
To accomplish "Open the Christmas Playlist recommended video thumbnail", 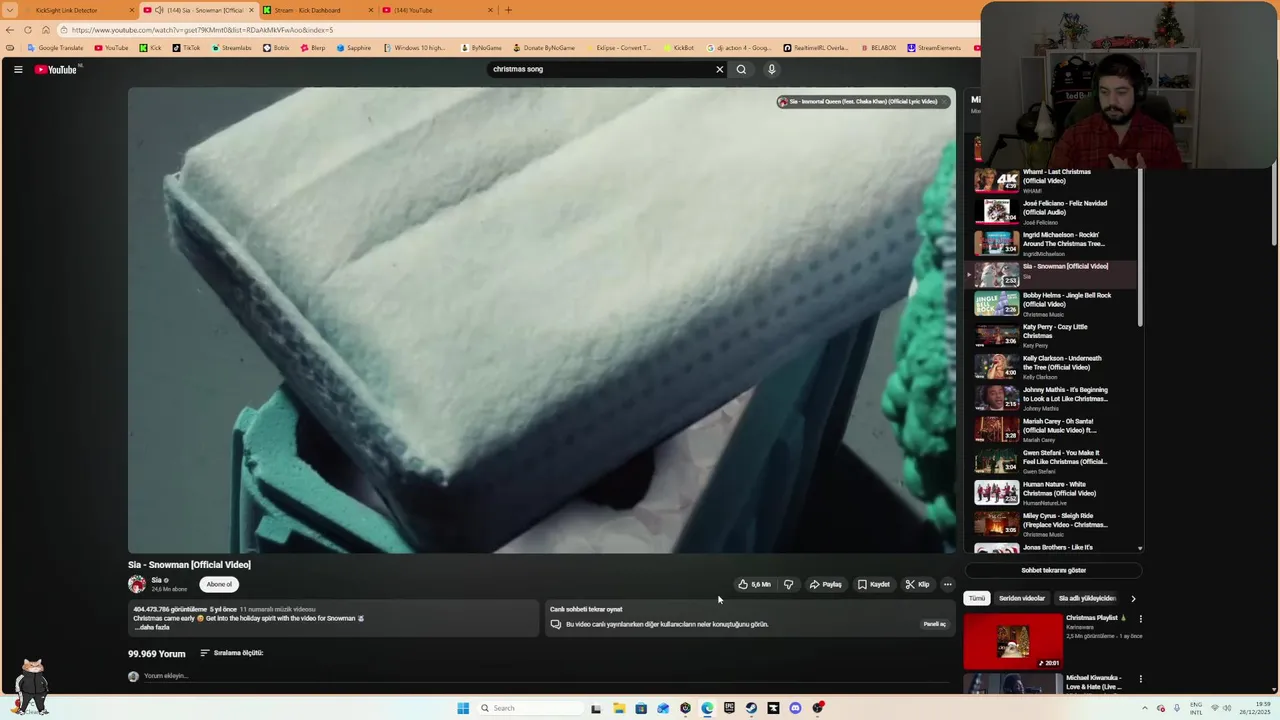I will tap(1013, 641).
